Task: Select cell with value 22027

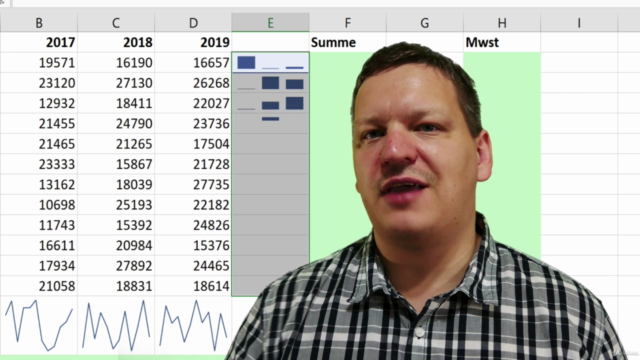Action: [193, 103]
